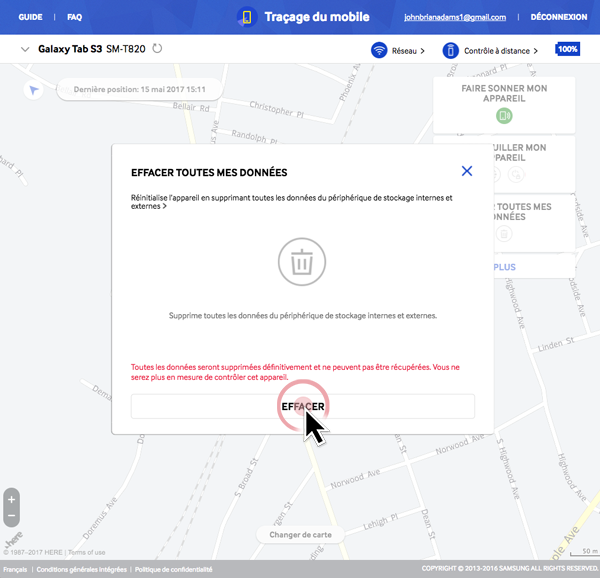Click the Dernière position timestamp pill
600x578 pixels.
coord(139,90)
